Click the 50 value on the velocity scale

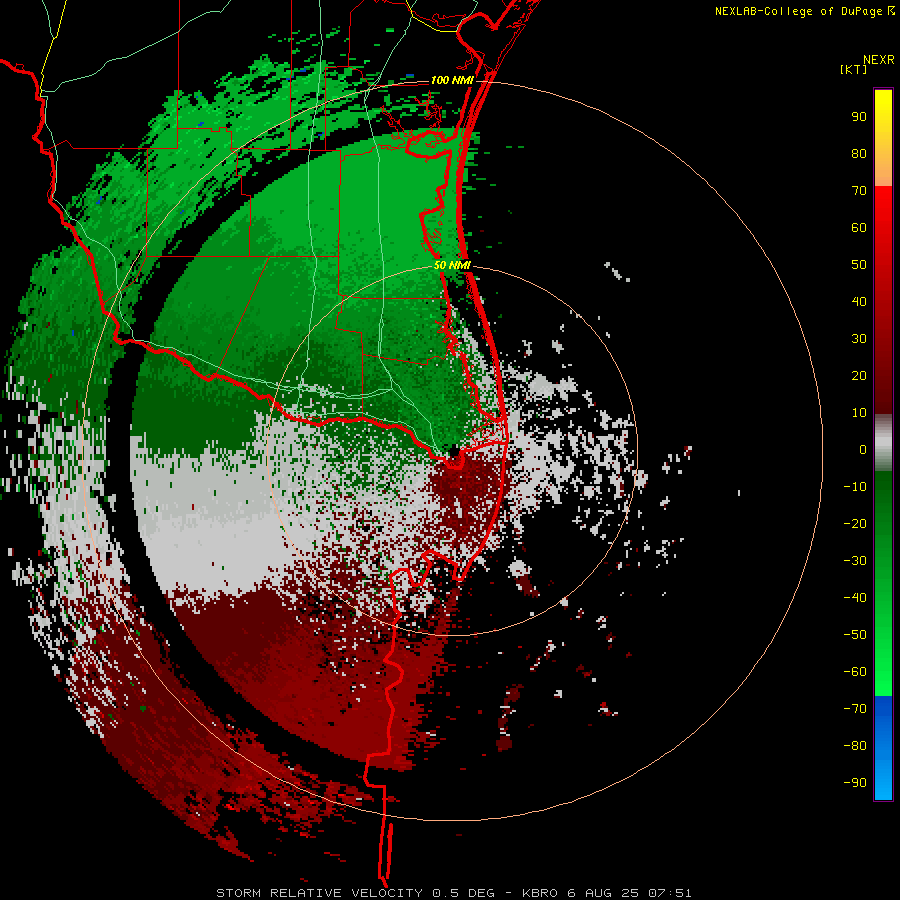[x=859, y=265]
